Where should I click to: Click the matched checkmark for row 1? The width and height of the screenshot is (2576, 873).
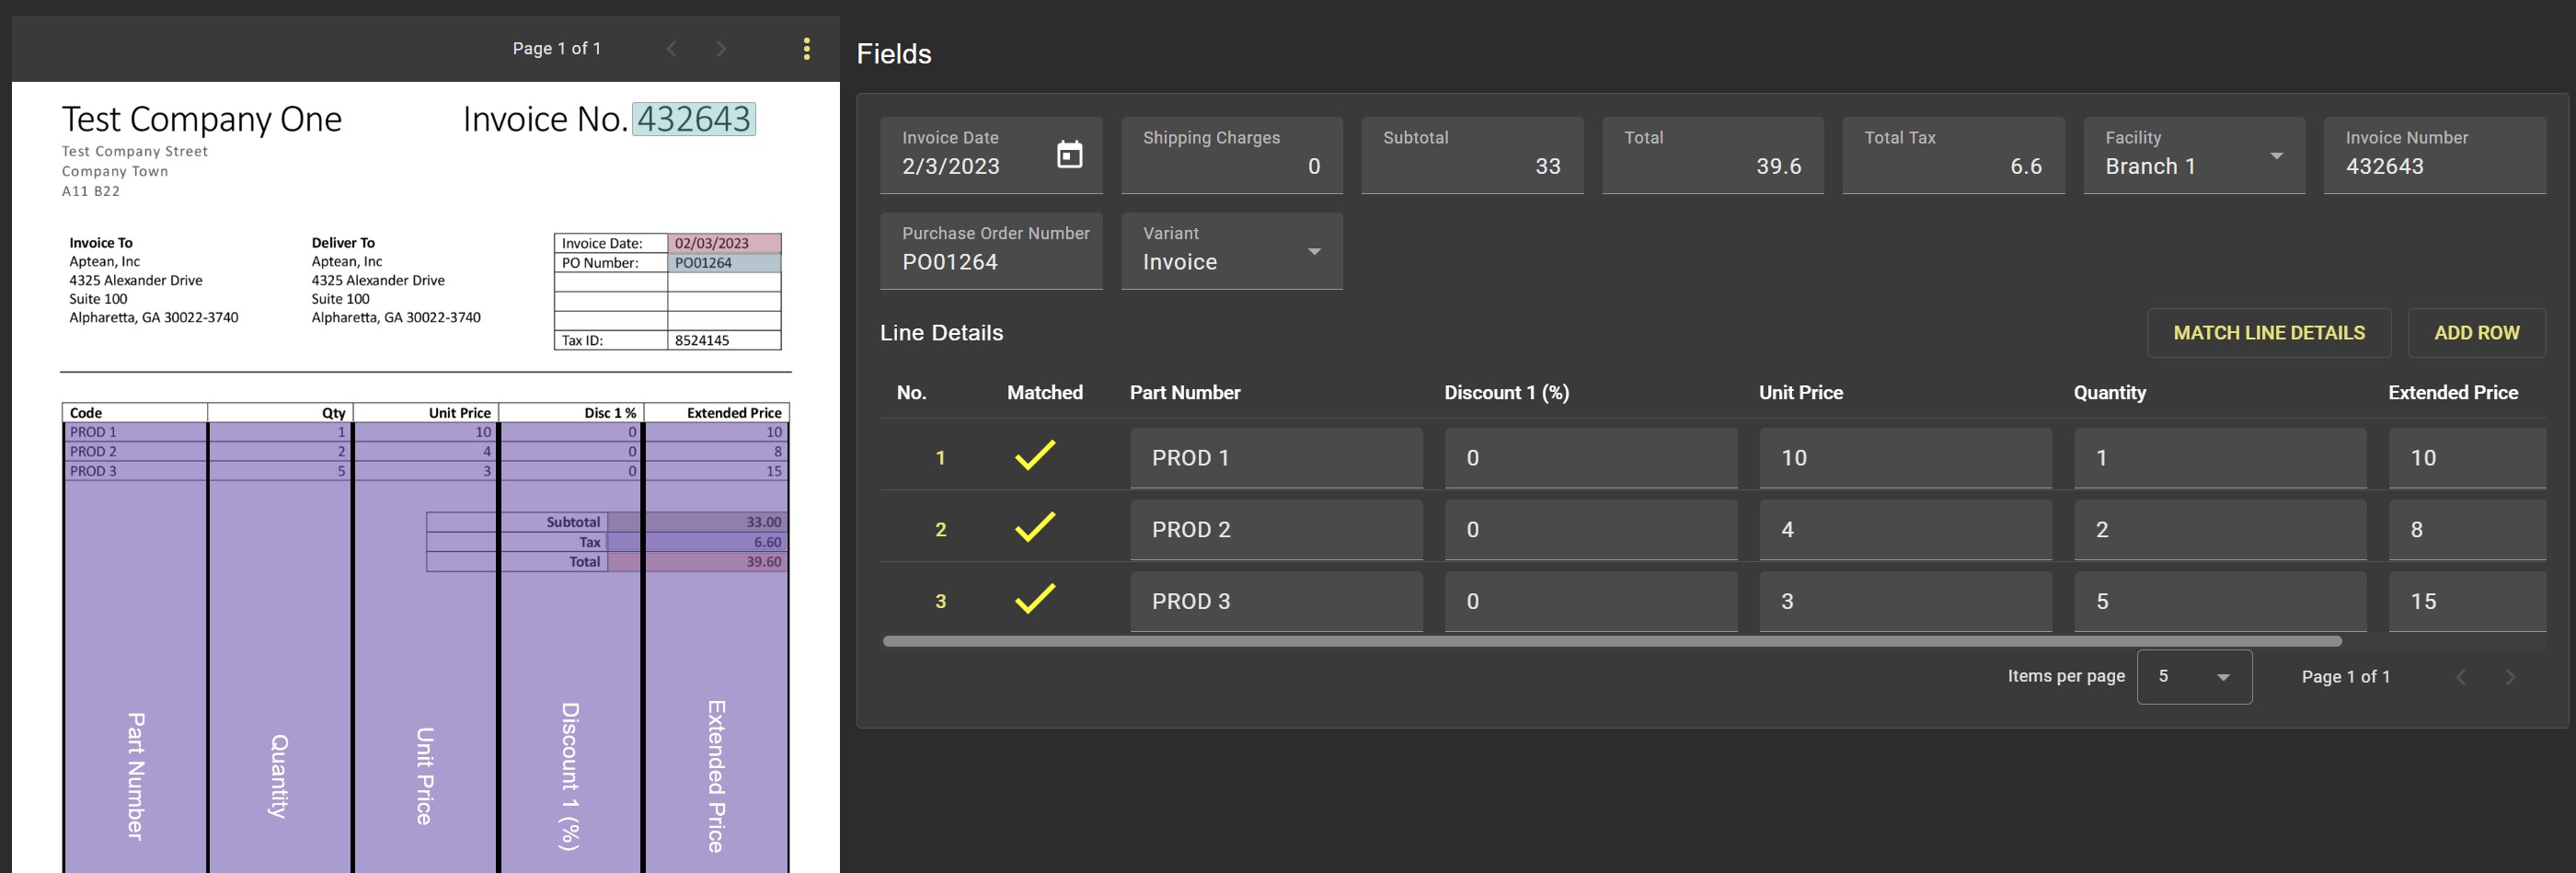tap(1034, 456)
